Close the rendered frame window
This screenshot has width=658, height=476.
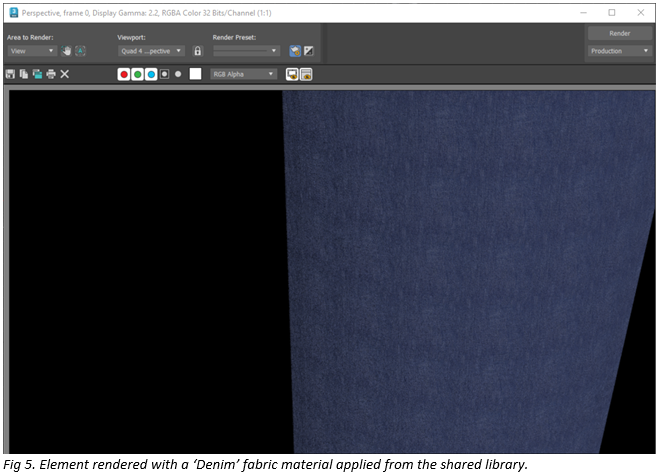point(640,13)
